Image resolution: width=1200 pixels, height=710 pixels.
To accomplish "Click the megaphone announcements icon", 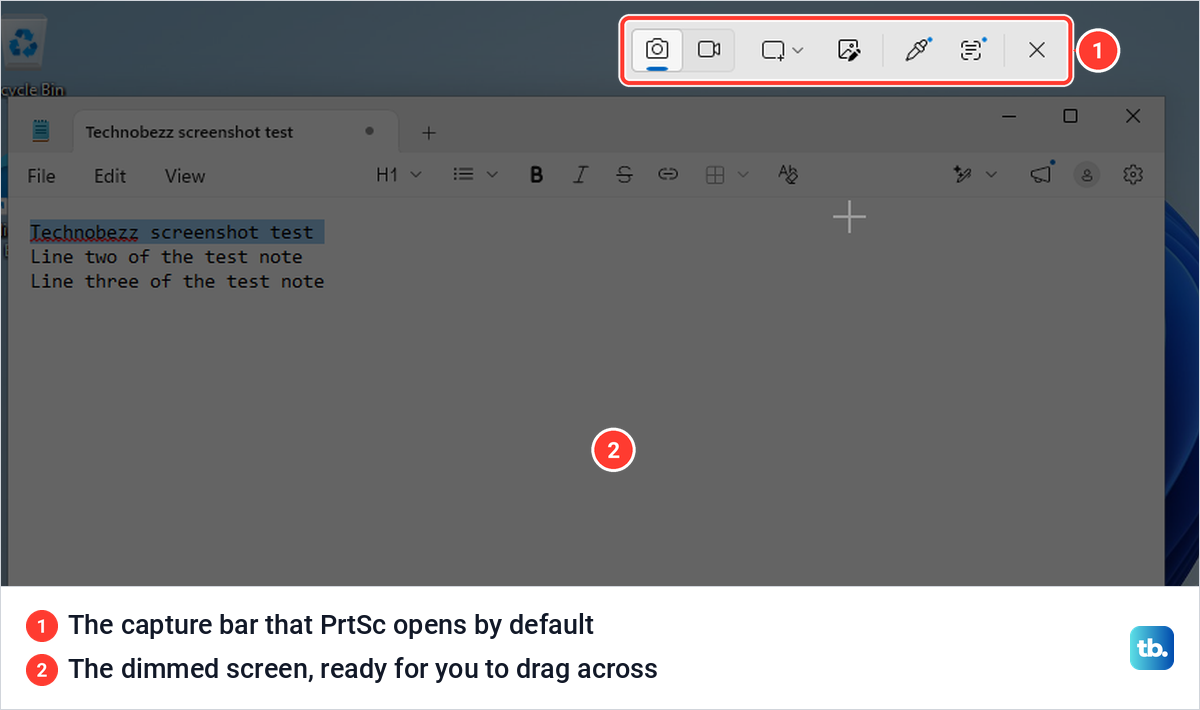I will [x=1041, y=175].
